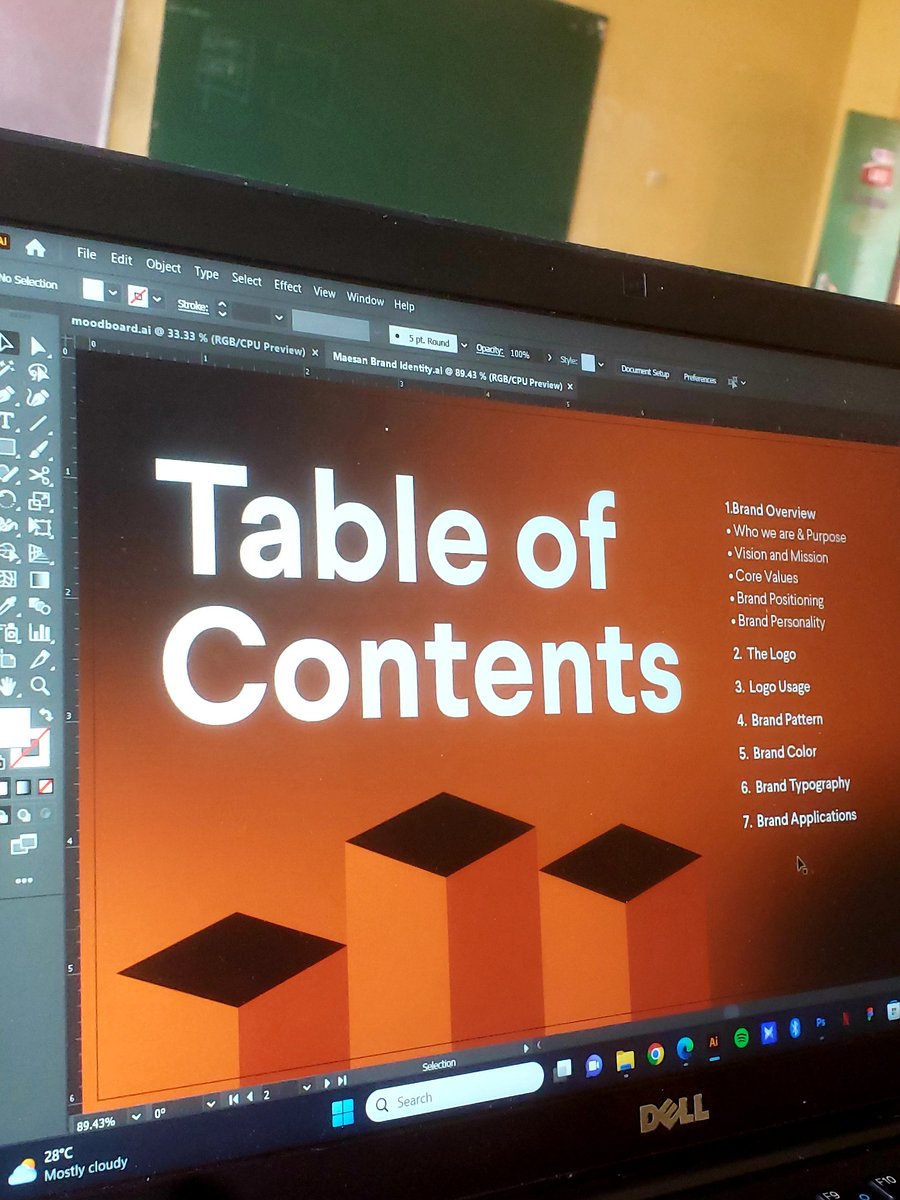
Task: Open the Chrome taskbar icon
Action: [655, 1053]
